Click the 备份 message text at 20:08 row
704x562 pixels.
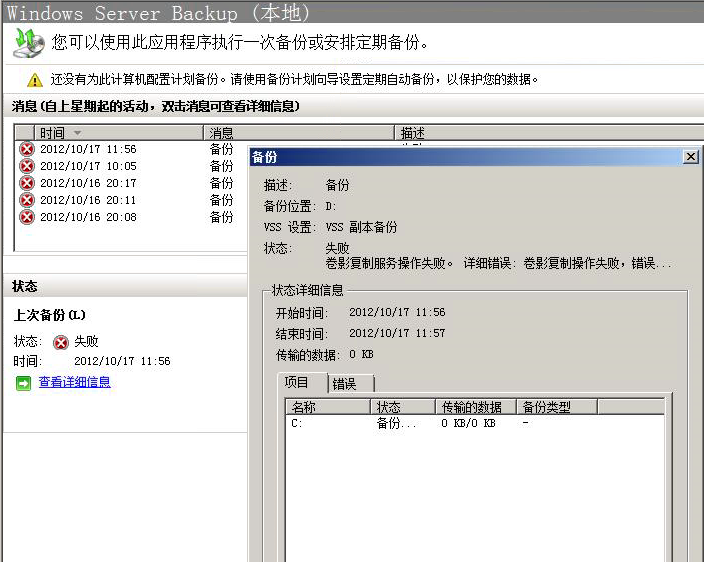click(221, 217)
